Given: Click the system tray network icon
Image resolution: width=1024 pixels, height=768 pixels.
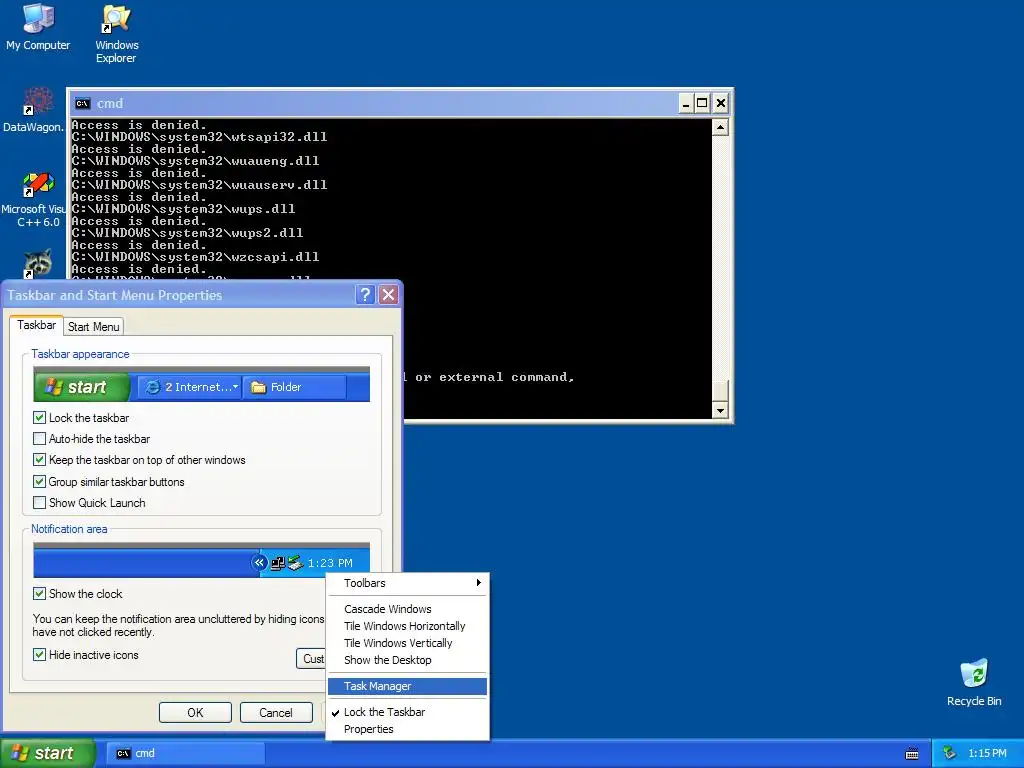Looking at the screenshot, I should point(949,753).
